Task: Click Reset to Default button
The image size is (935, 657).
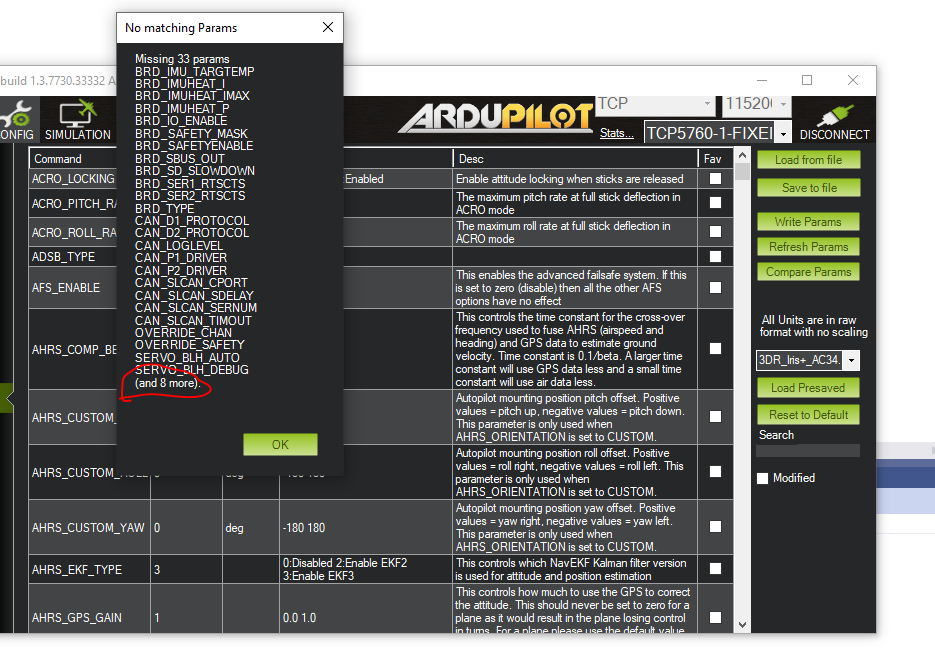Action: tap(808, 415)
